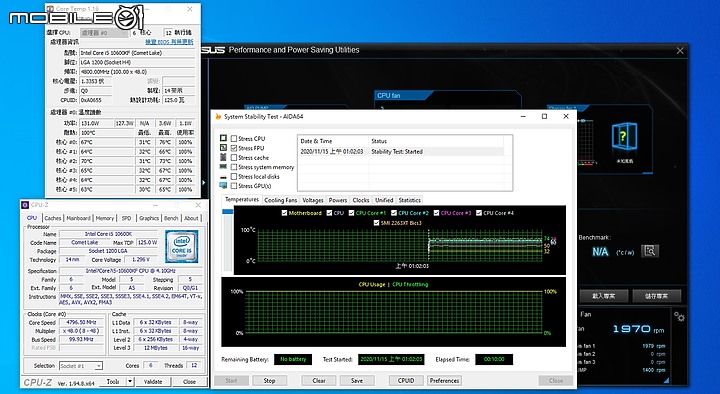The width and height of the screenshot is (720, 394).
Task: Open the Powers tab in AIDA64
Action: click(x=338, y=200)
